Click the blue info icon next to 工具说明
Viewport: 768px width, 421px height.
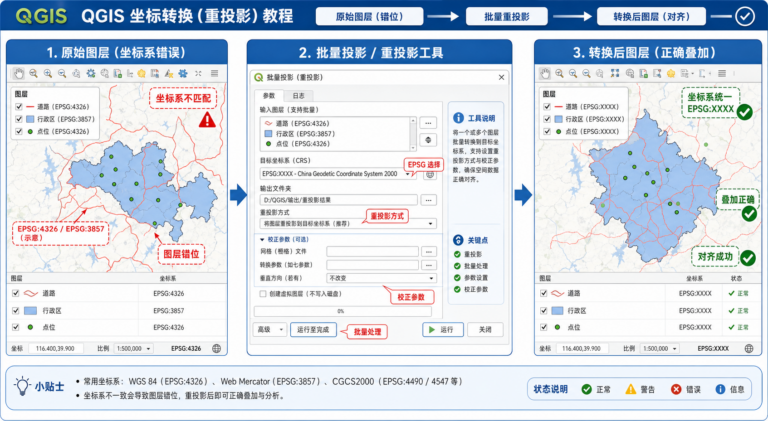tap(458, 118)
